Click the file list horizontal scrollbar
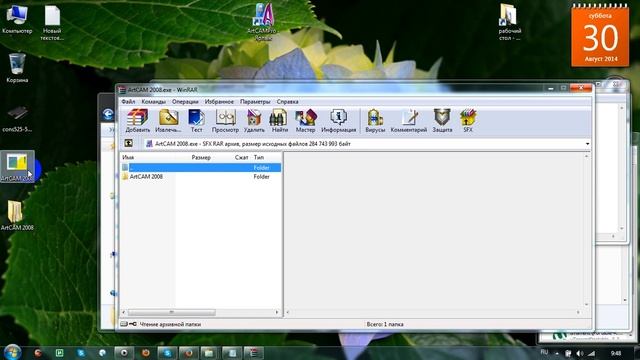Viewport: 640px width, 360px height. [x=200, y=312]
